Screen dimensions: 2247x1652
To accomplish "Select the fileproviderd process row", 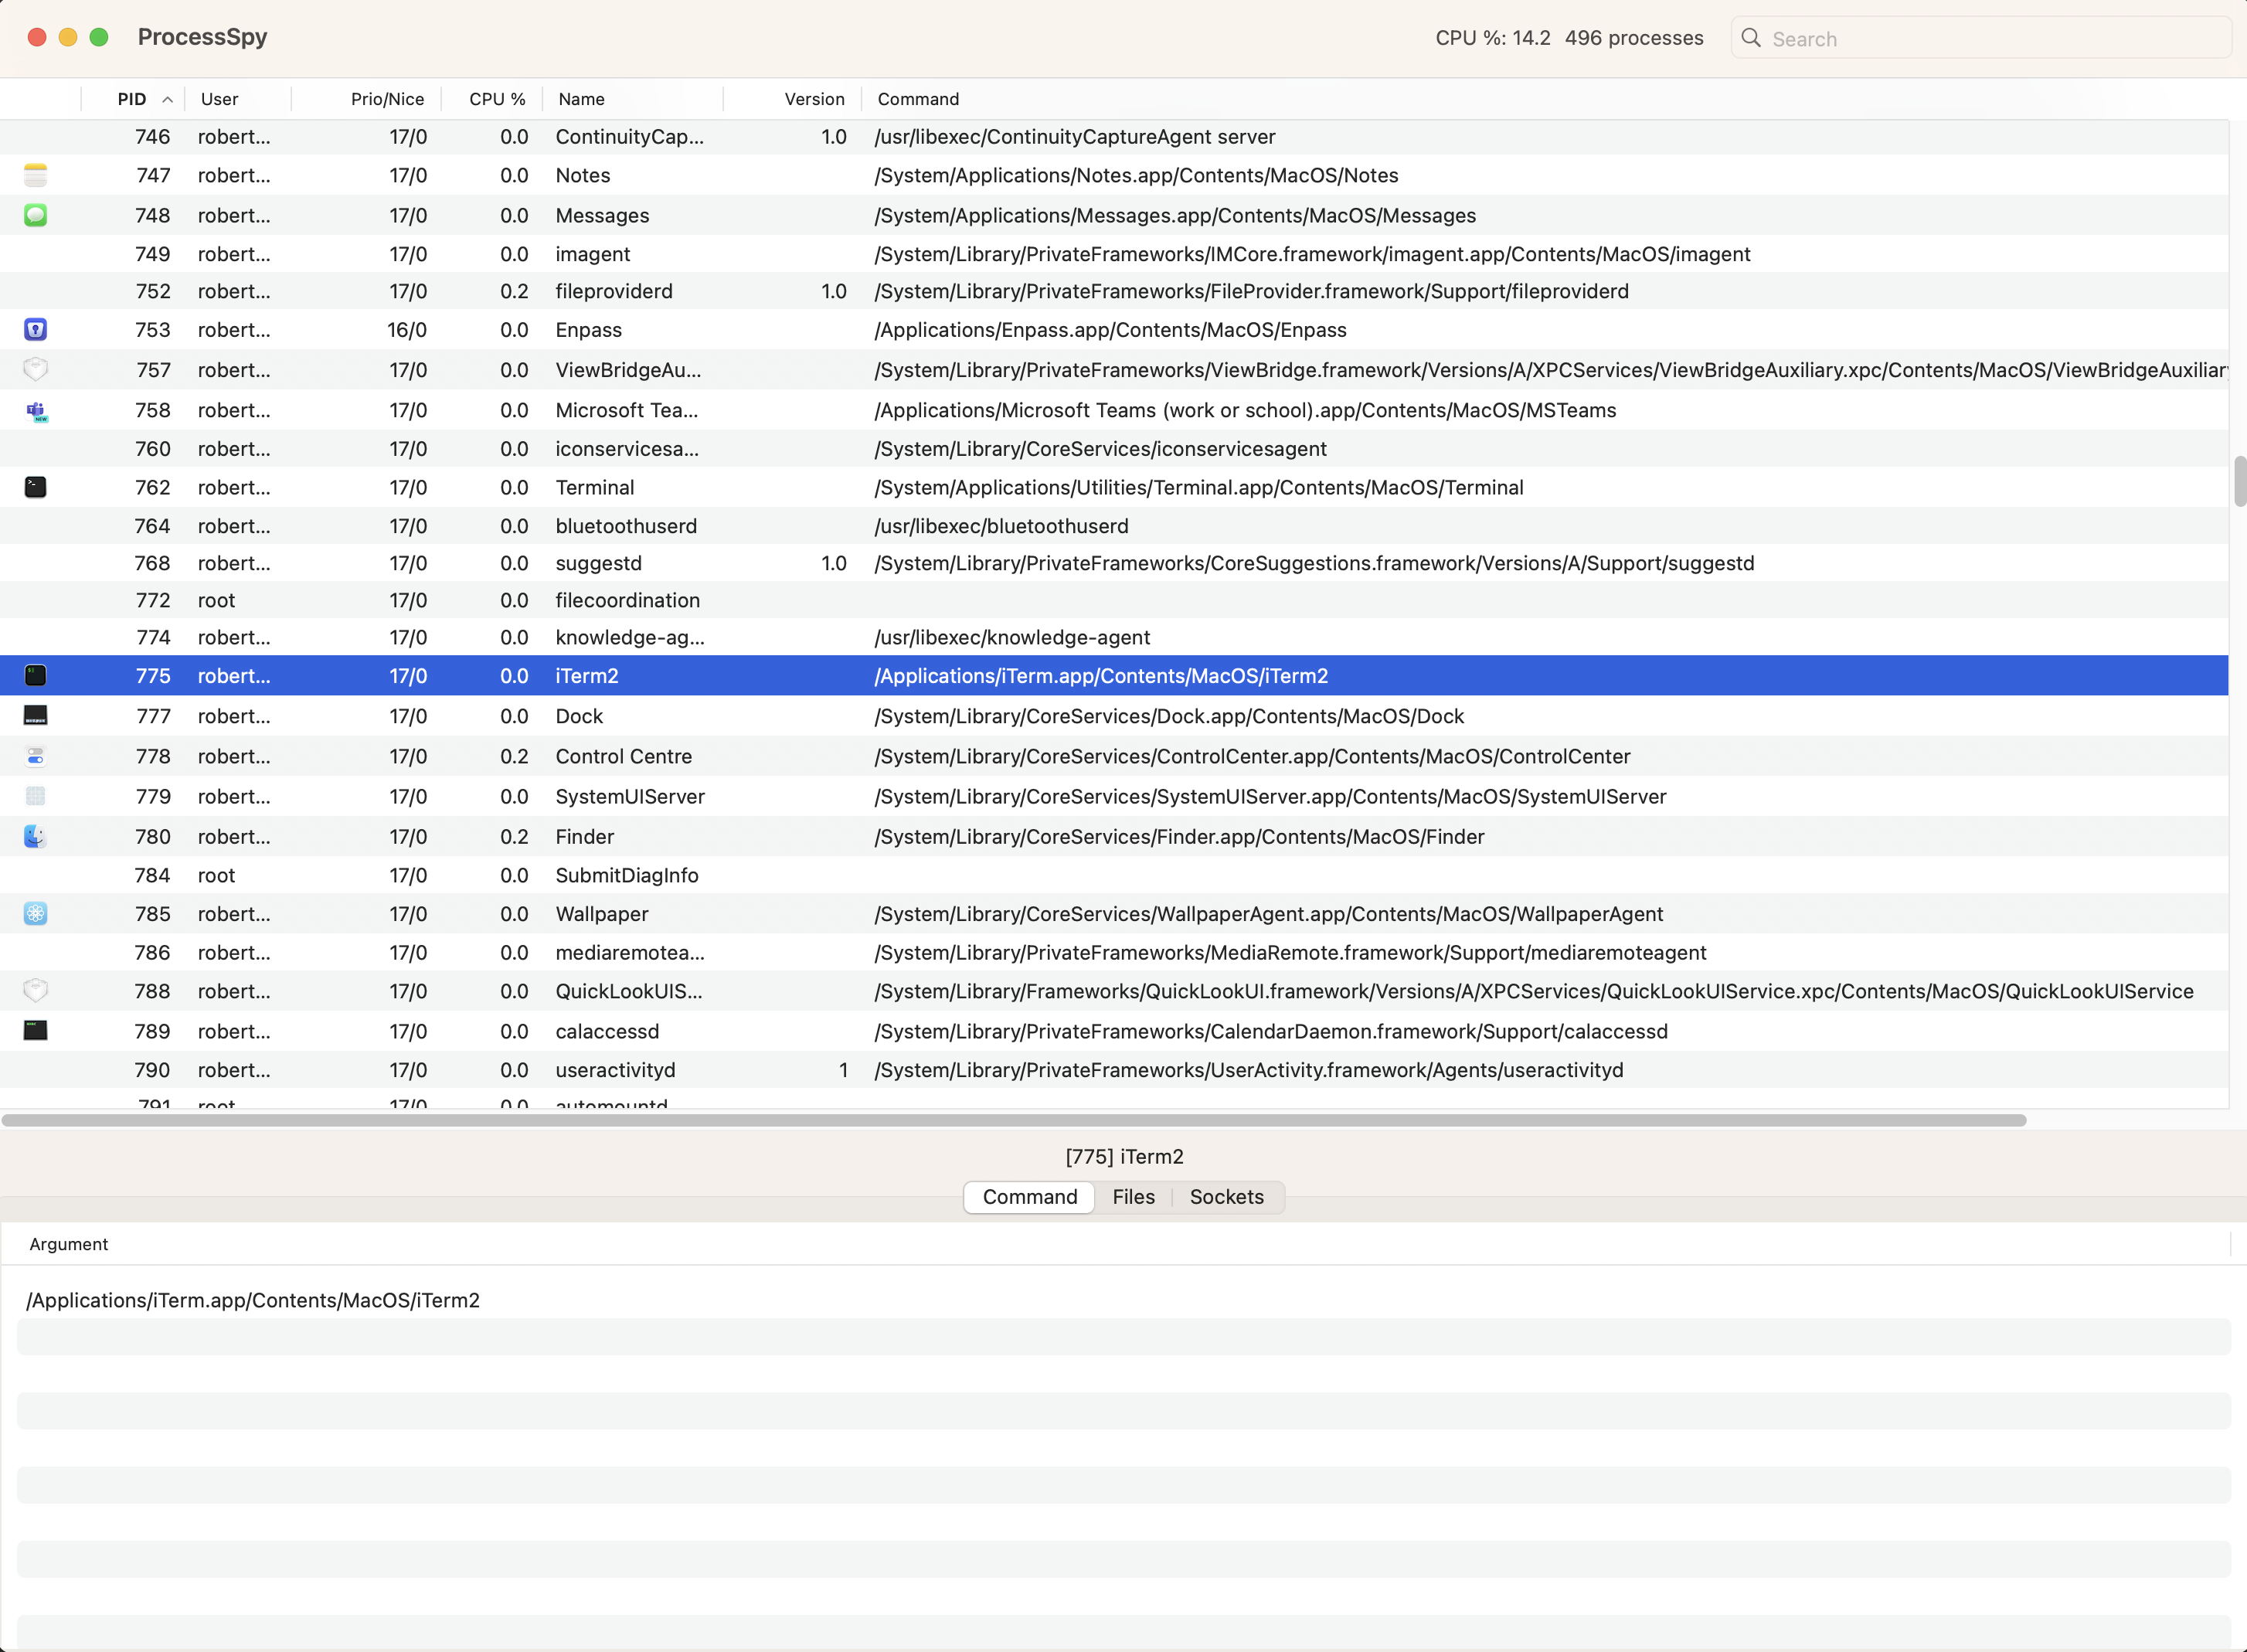I will [1114, 291].
